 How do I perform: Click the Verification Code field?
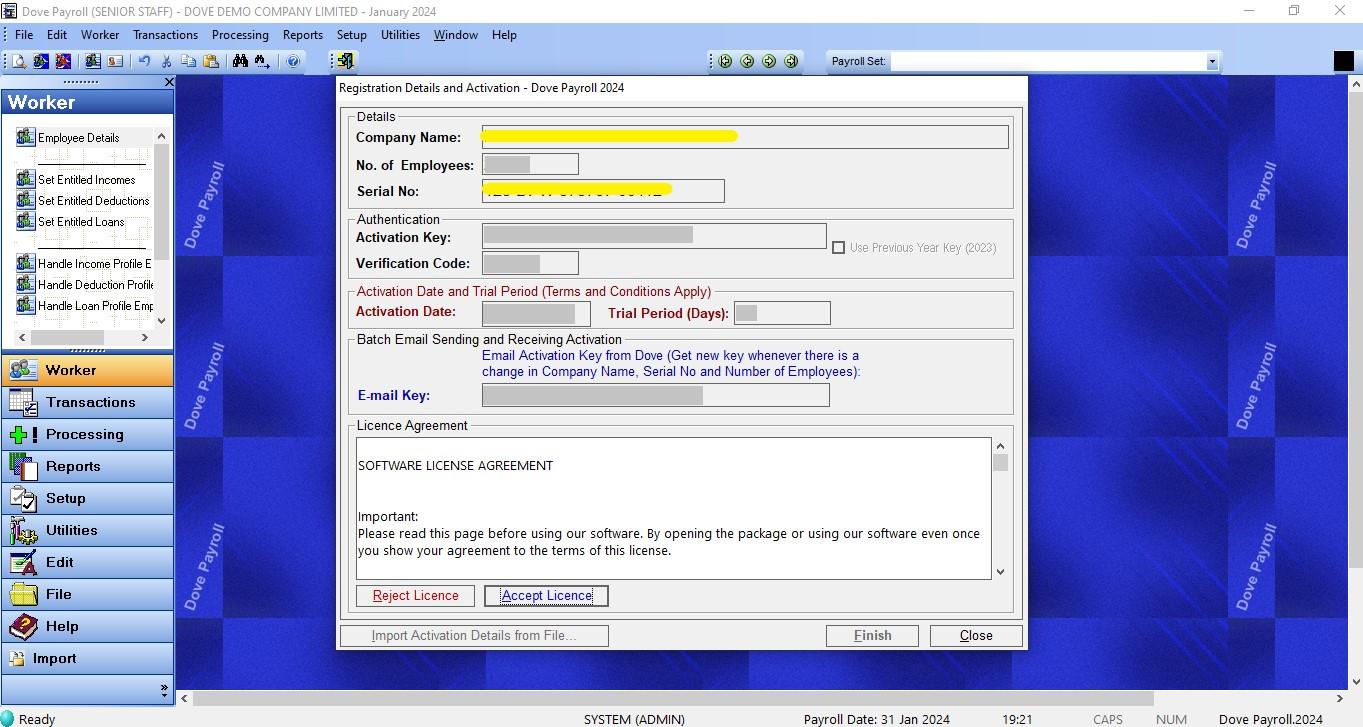530,263
